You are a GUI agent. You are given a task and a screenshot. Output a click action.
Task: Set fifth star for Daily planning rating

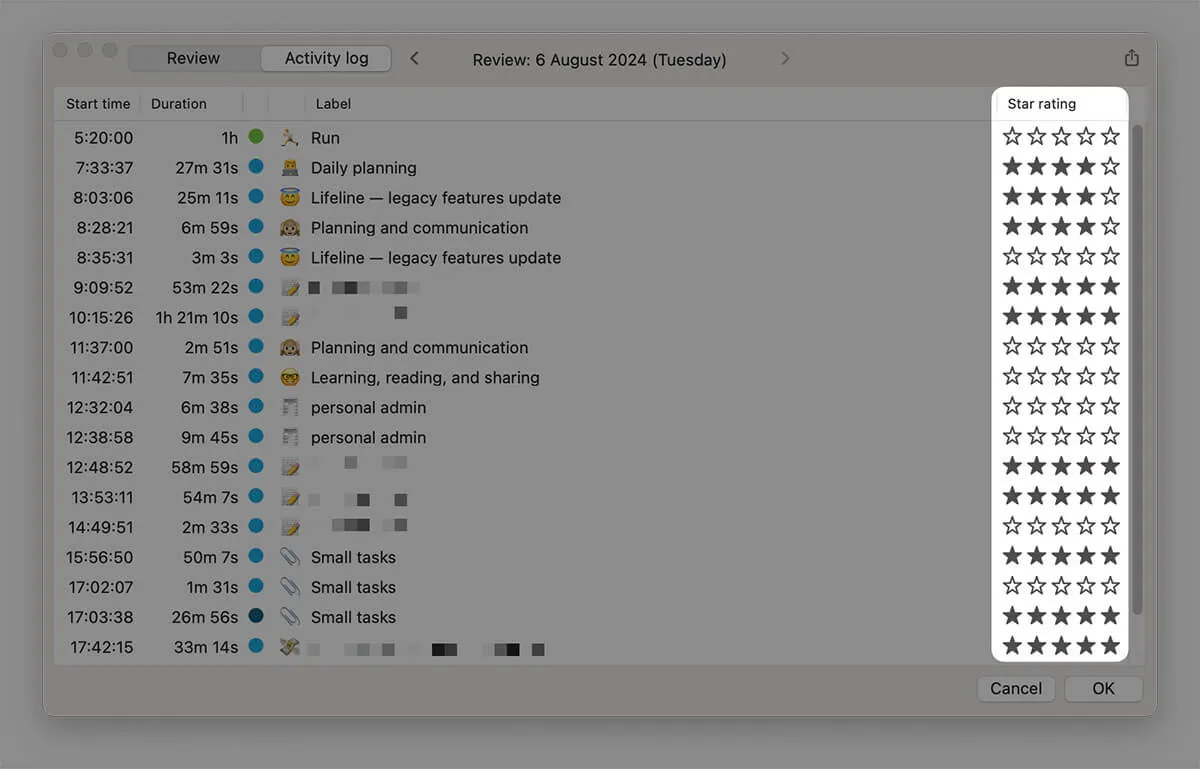click(x=1110, y=166)
